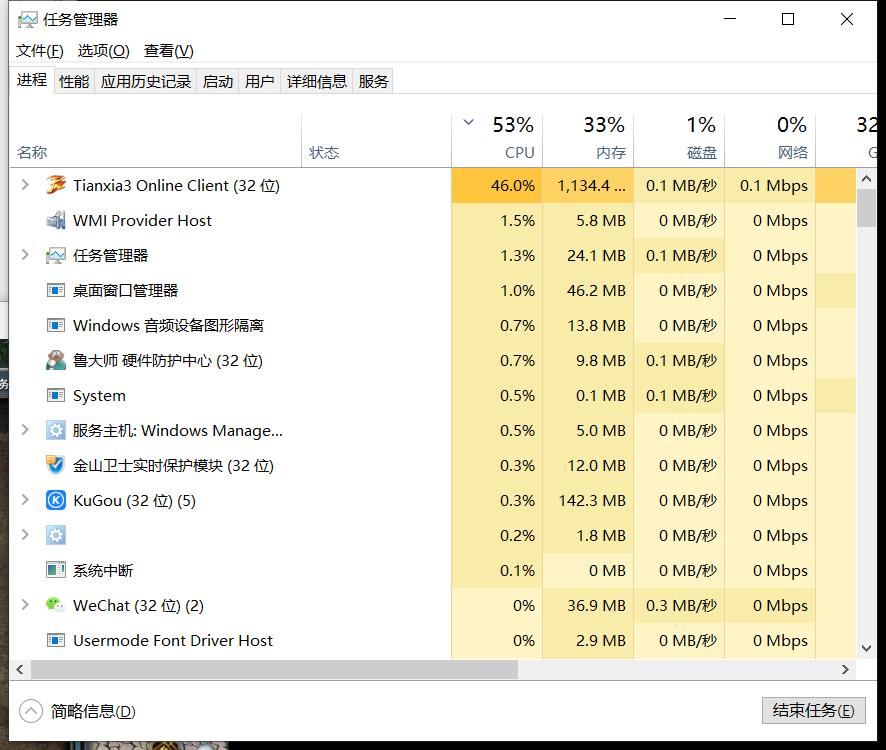The image size is (886, 750).
Task: Select the 1.5% CPU cell
Action: click(x=497, y=220)
